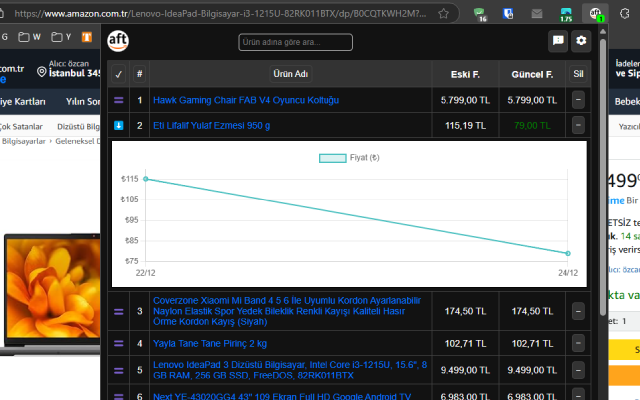Open the orange T bookmark

click(87, 37)
